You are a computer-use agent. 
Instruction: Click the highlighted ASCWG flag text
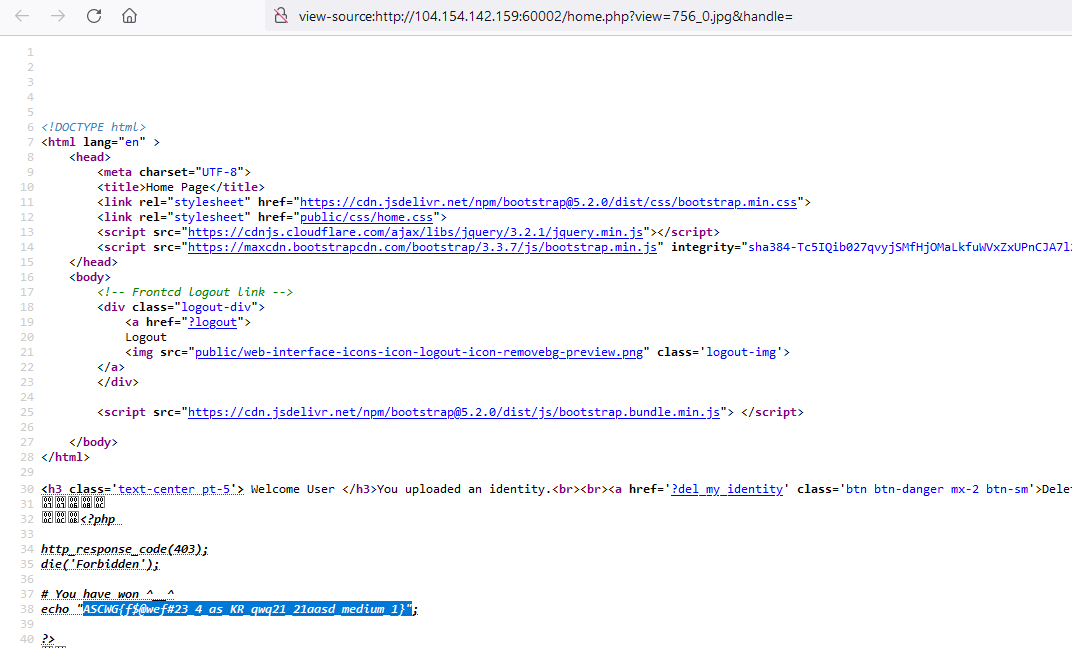[247, 609]
